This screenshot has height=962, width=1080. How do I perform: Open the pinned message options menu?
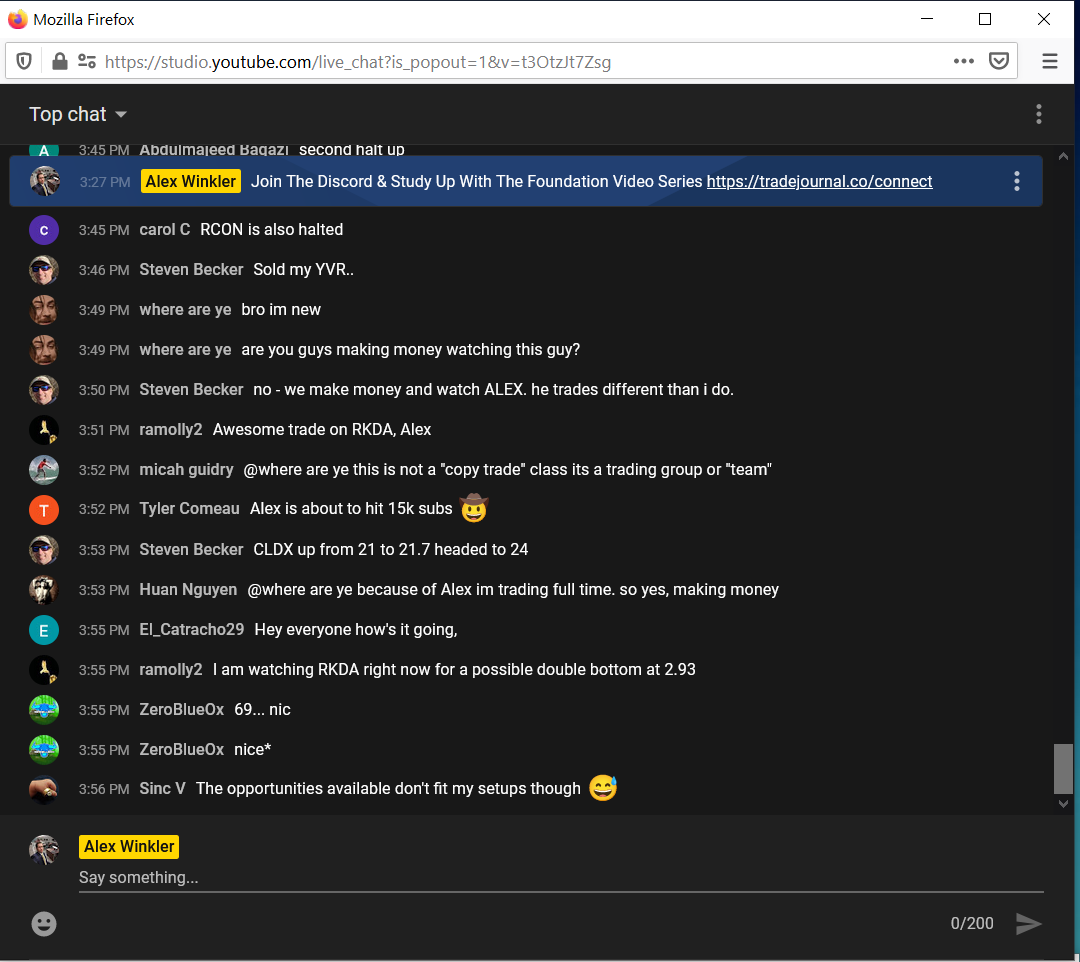[x=1016, y=181]
